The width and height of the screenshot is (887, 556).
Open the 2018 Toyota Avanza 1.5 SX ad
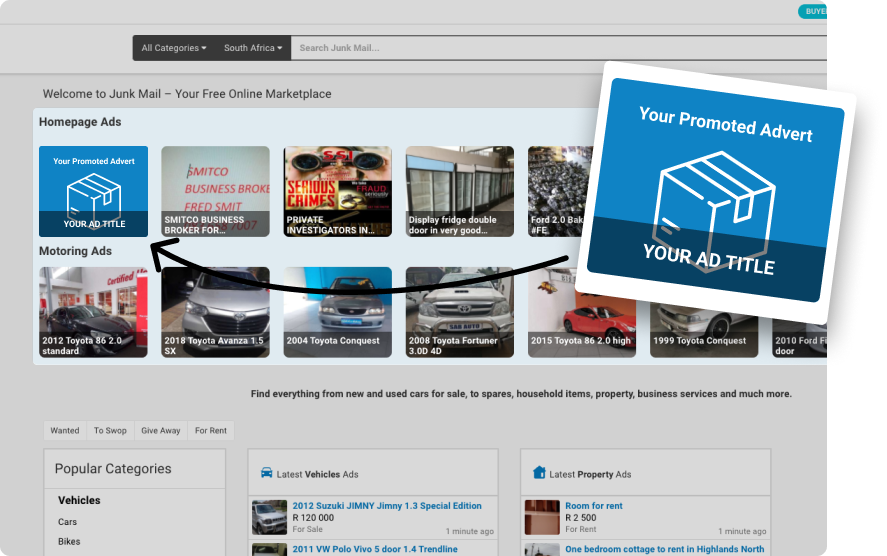(216, 312)
